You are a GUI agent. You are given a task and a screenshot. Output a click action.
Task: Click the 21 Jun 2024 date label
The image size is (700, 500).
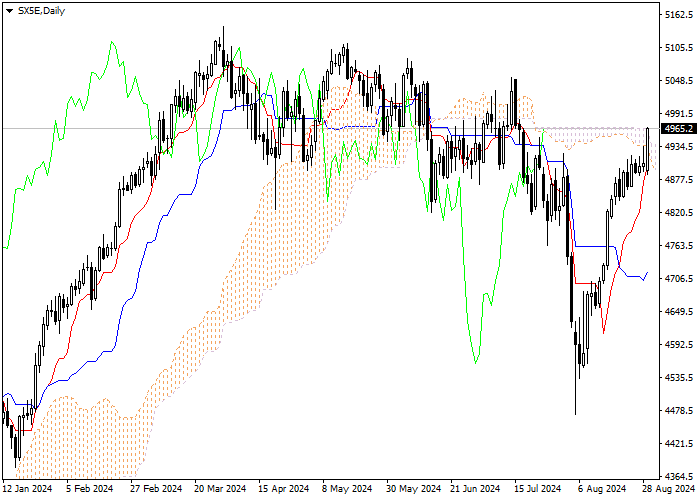(x=475, y=489)
